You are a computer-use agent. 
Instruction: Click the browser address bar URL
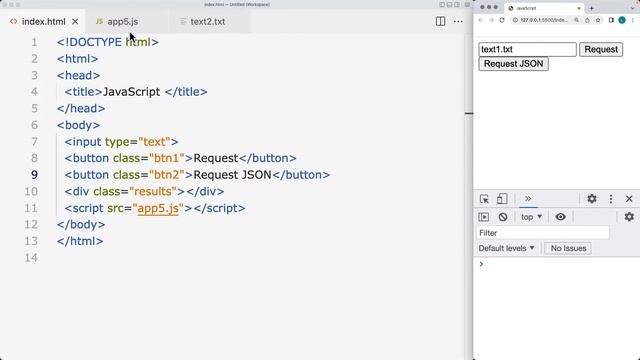[544, 20]
